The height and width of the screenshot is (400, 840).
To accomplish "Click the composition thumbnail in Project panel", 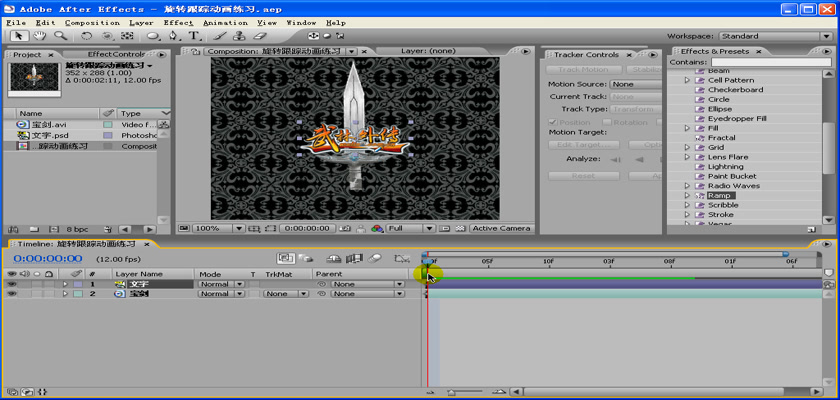I will pyautogui.click(x=34, y=79).
